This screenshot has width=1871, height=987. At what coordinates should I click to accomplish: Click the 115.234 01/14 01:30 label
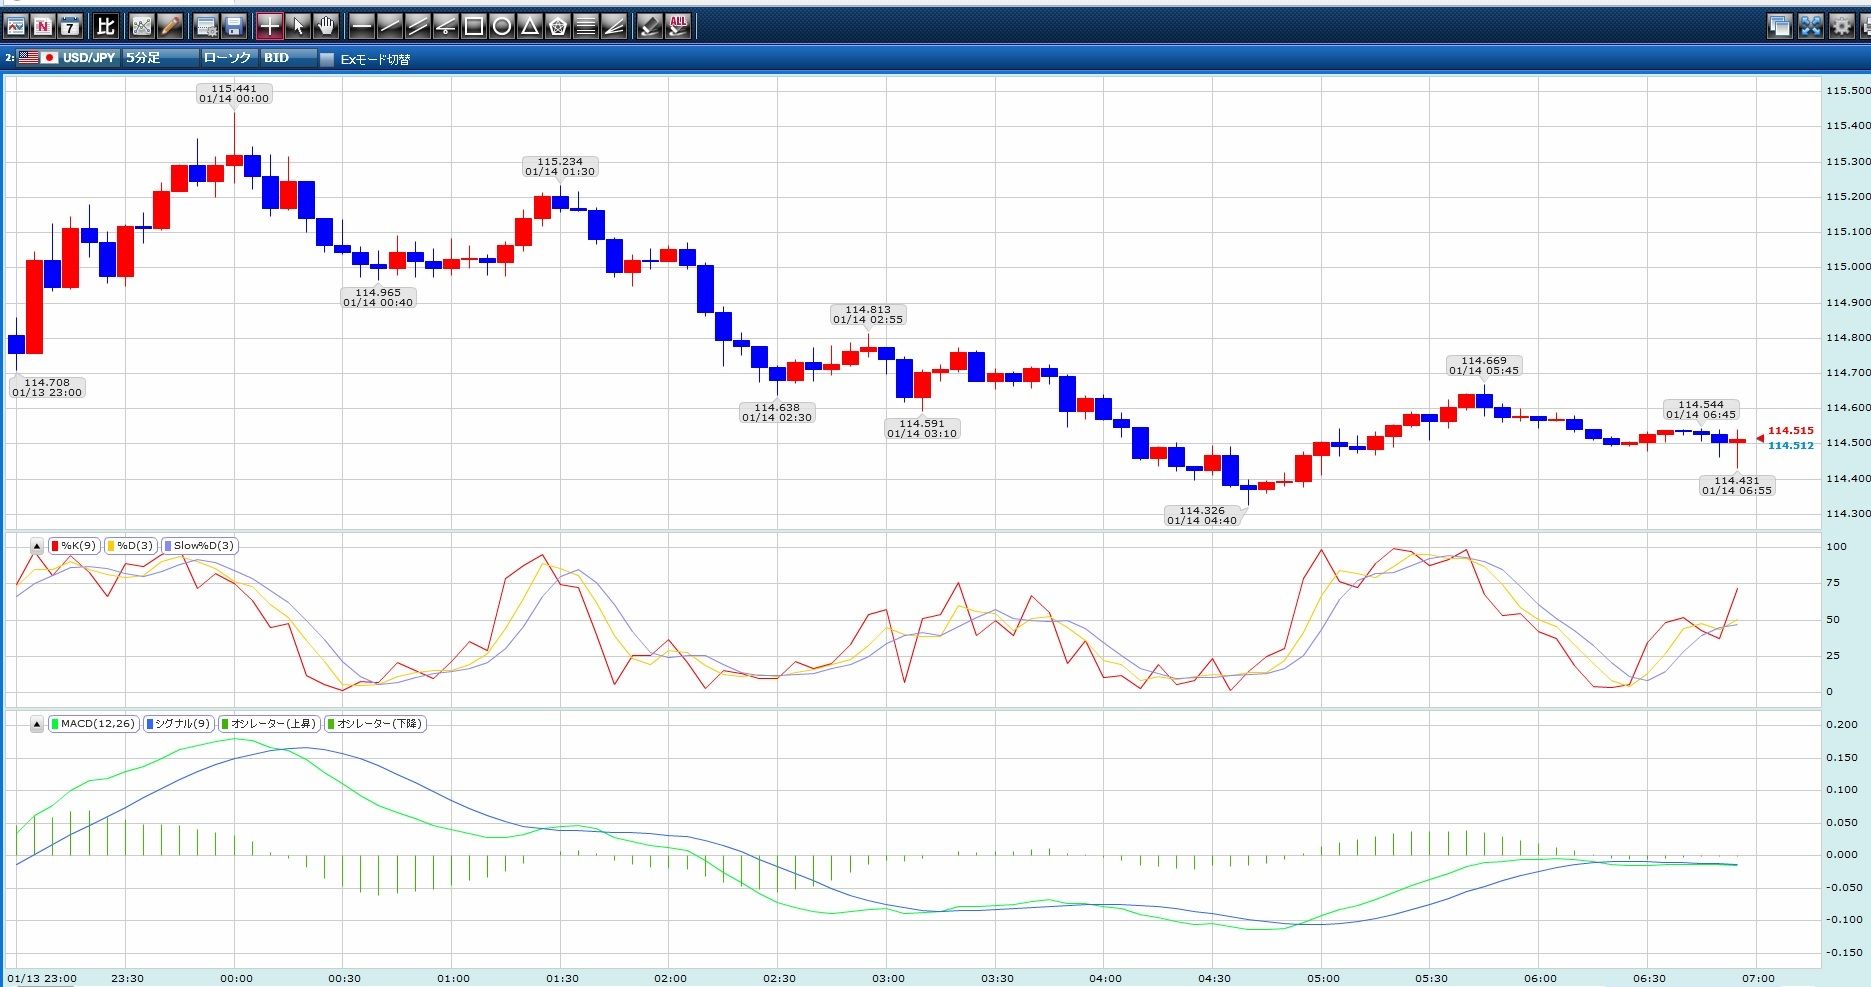[x=560, y=167]
